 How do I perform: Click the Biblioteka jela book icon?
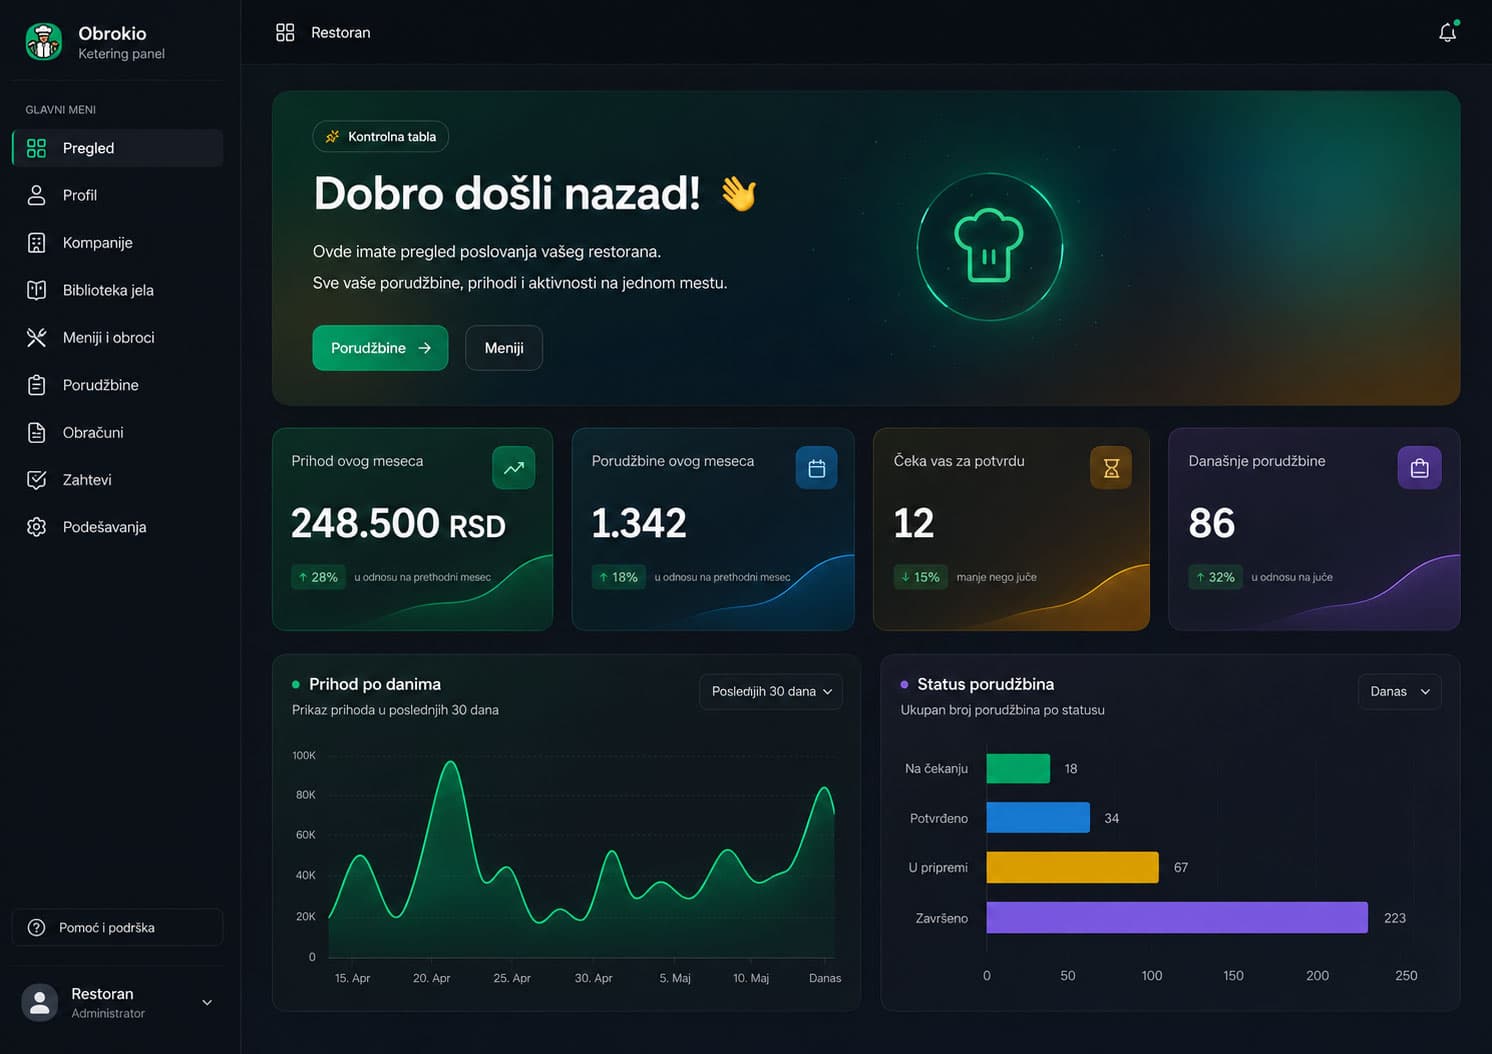(x=37, y=290)
